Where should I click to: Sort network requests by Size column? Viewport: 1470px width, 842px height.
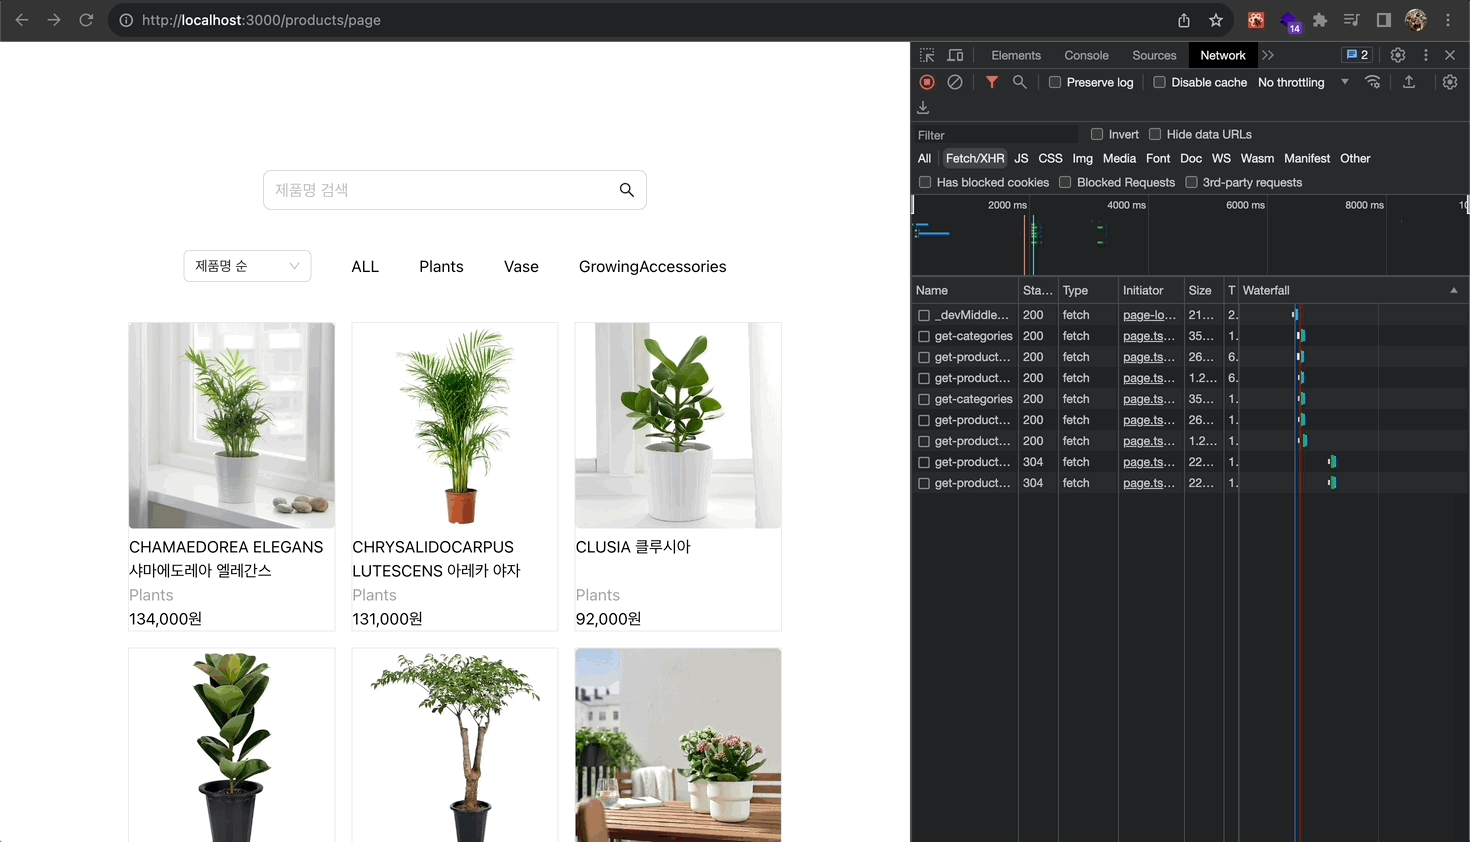click(1202, 290)
